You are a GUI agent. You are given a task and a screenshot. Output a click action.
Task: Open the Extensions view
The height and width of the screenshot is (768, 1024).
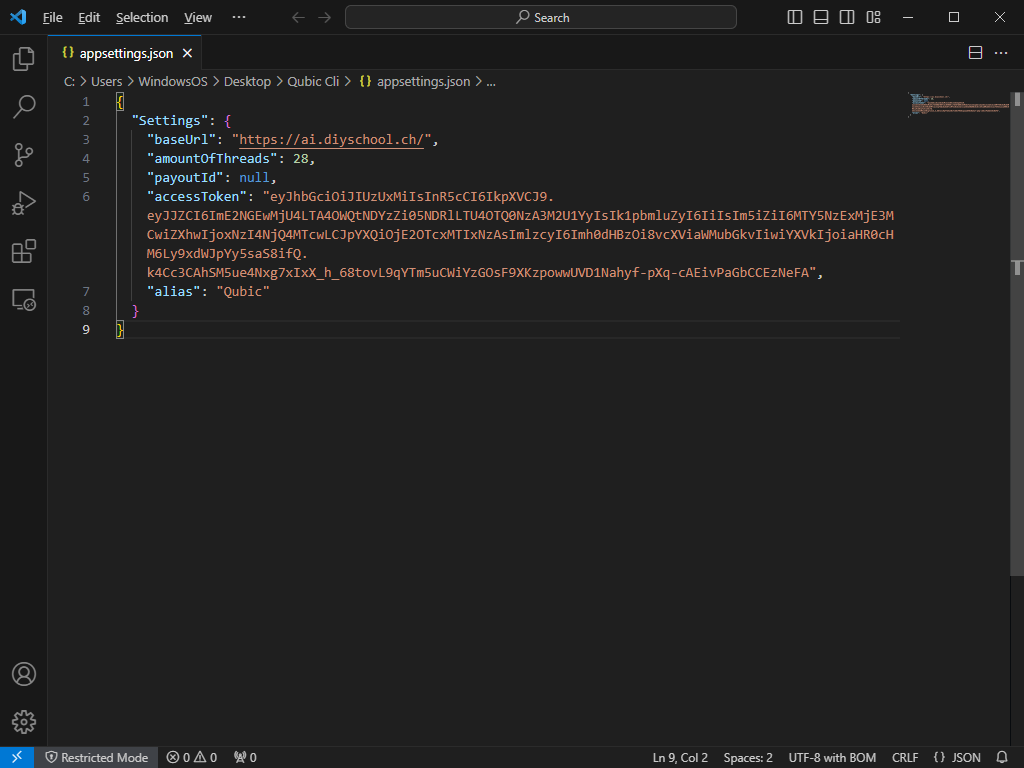tap(24, 251)
